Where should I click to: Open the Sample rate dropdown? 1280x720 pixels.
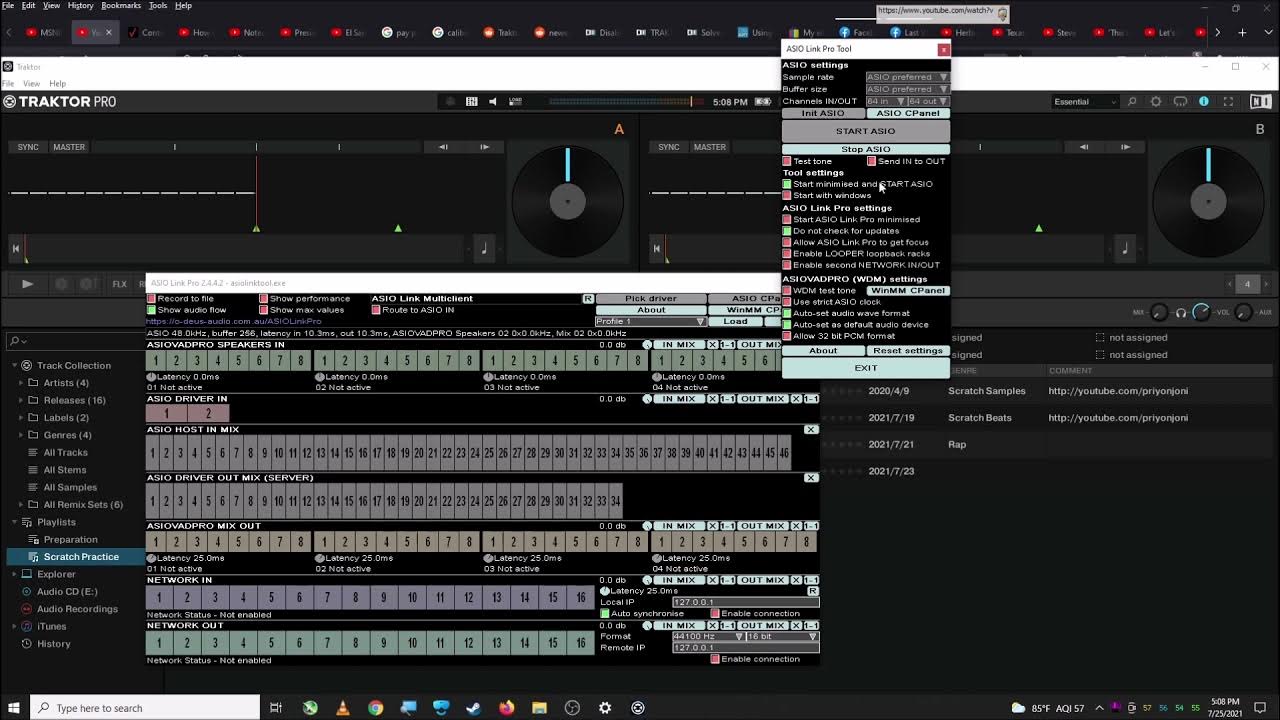(x=907, y=77)
